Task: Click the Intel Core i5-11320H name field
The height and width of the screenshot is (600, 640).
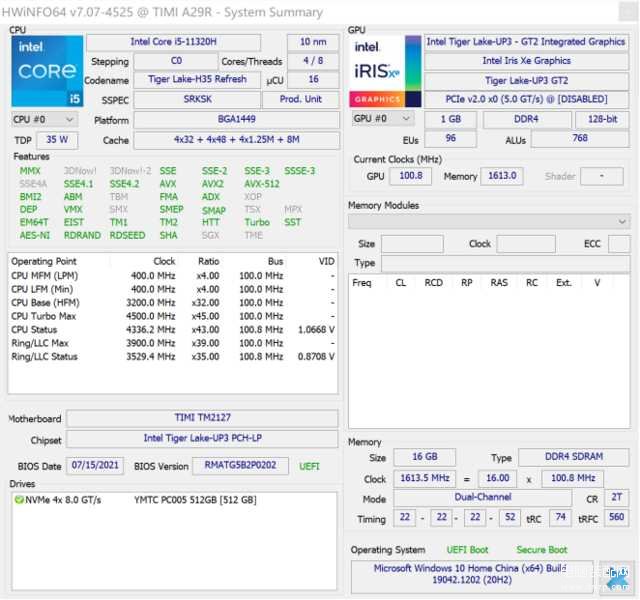Action: [x=173, y=42]
